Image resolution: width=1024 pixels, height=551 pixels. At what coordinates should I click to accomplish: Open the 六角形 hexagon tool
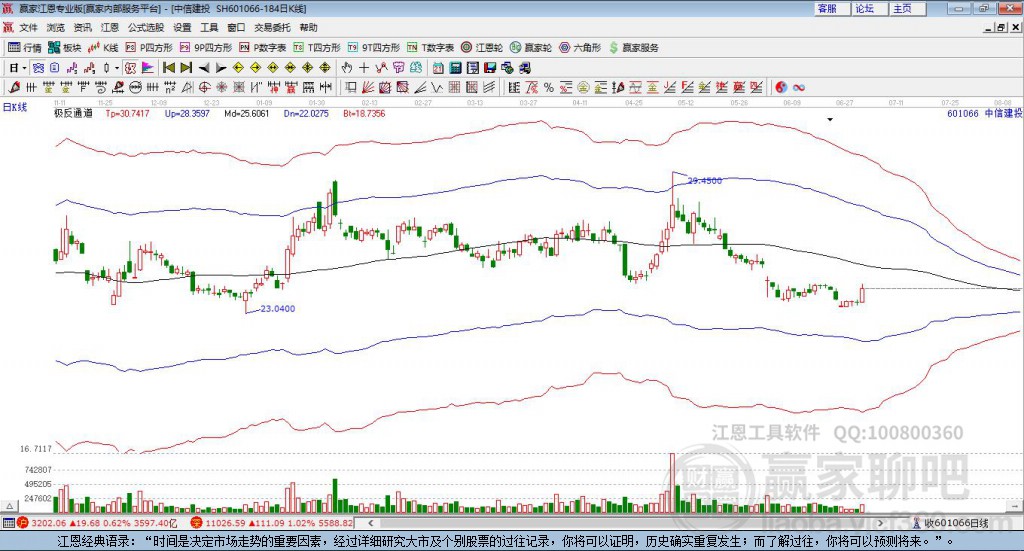click(x=581, y=47)
